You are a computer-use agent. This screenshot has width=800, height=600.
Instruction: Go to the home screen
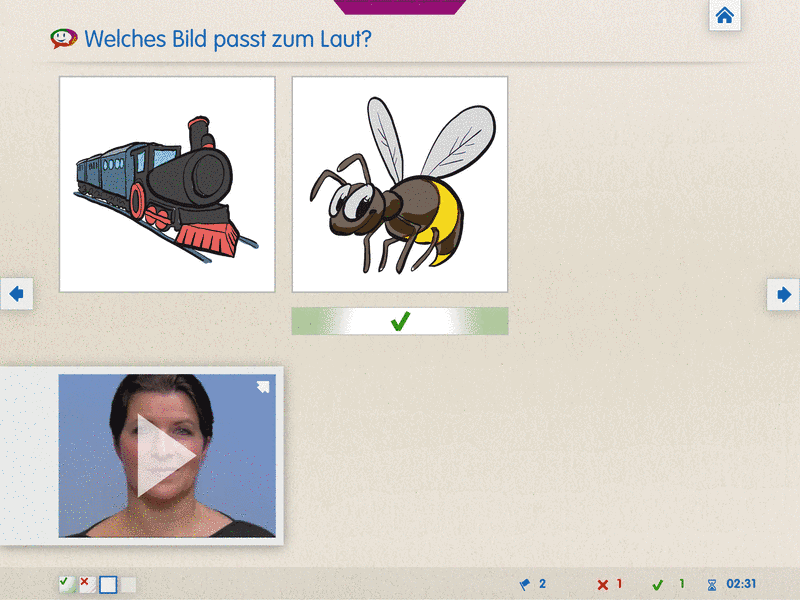pos(725,16)
